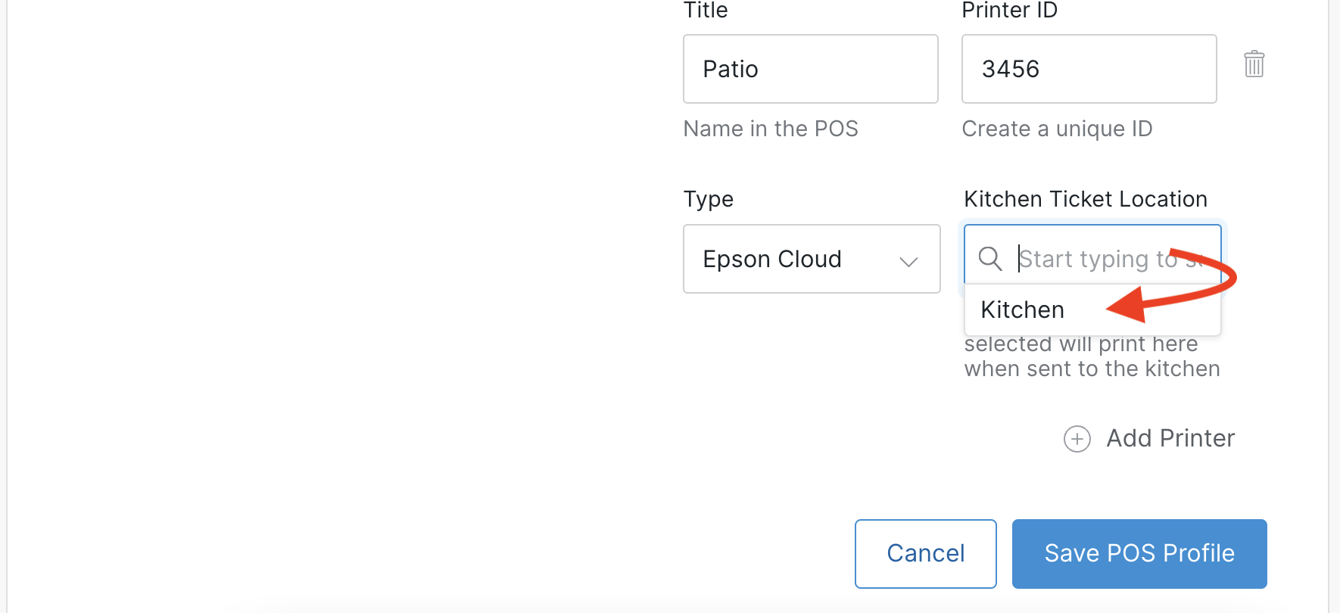Click the plus circle icon beside Add Printer
The width and height of the screenshot is (1340, 613).
click(1077, 439)
